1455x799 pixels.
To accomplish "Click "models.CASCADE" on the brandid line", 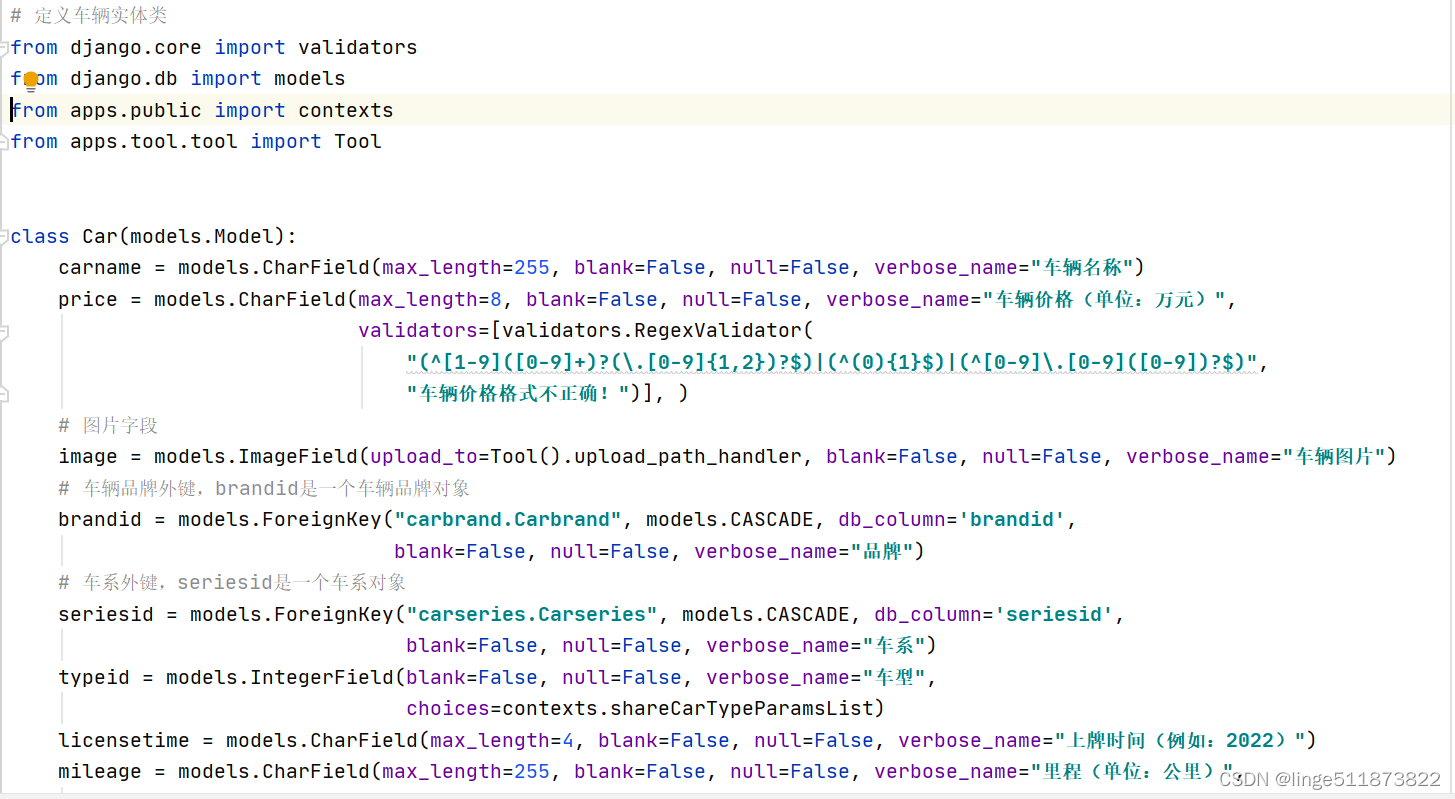I will pos(730,519).
